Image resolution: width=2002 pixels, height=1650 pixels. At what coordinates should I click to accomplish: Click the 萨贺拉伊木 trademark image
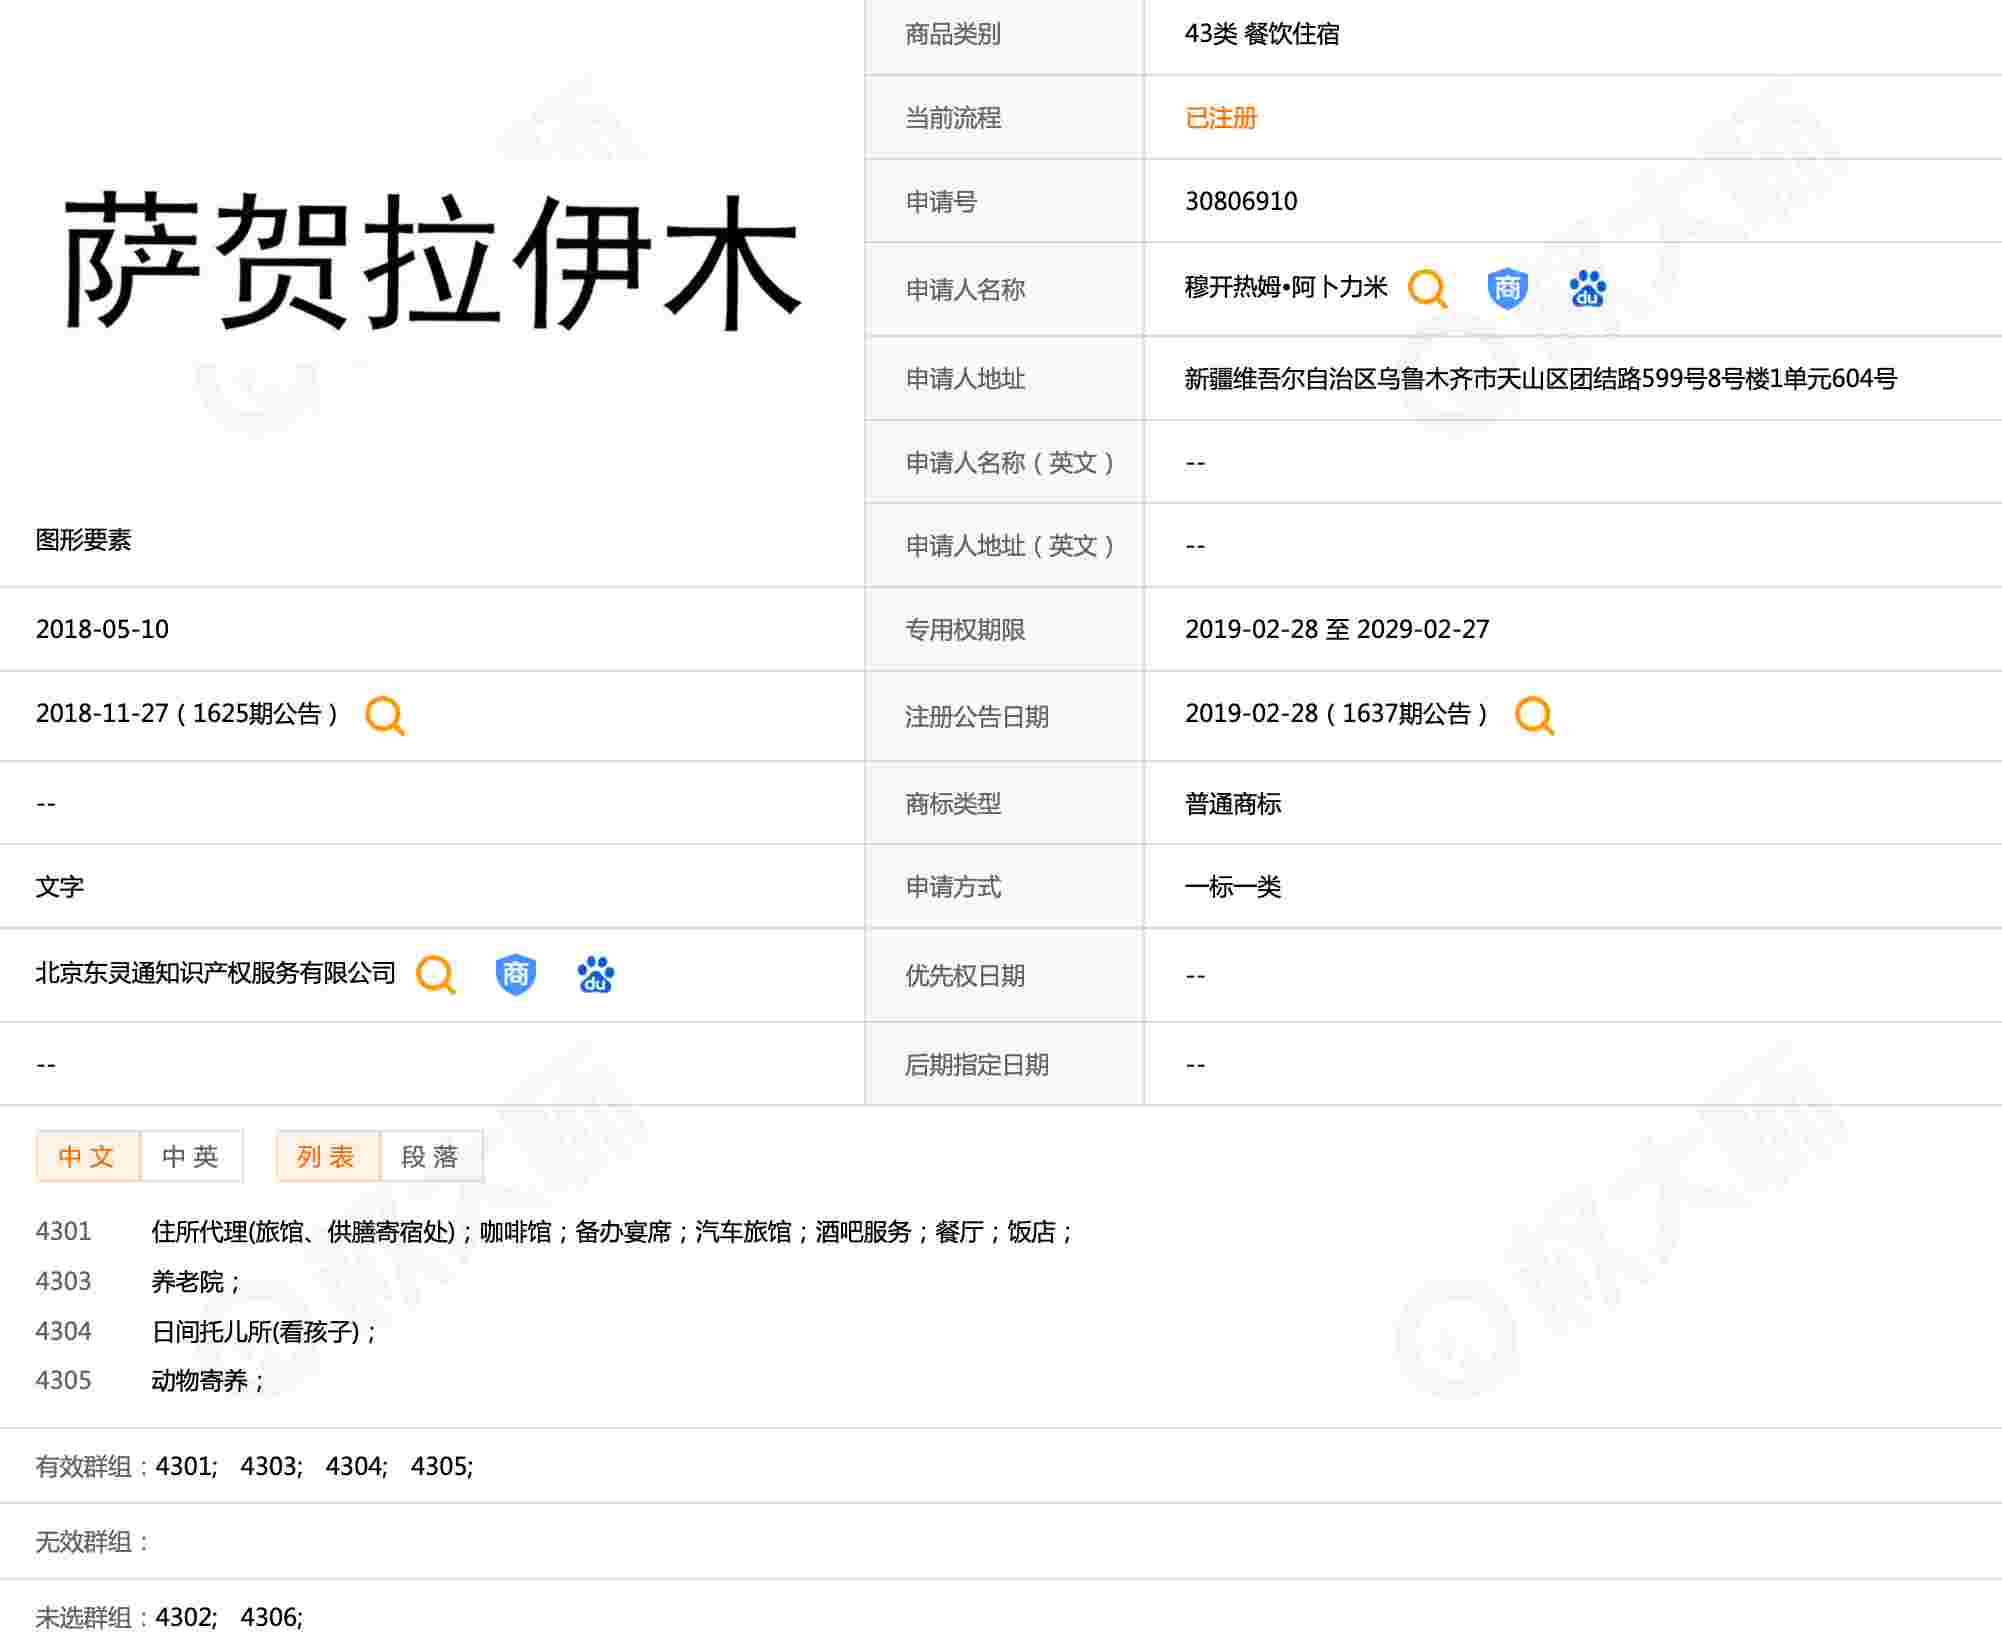click(x=432, y=262)
